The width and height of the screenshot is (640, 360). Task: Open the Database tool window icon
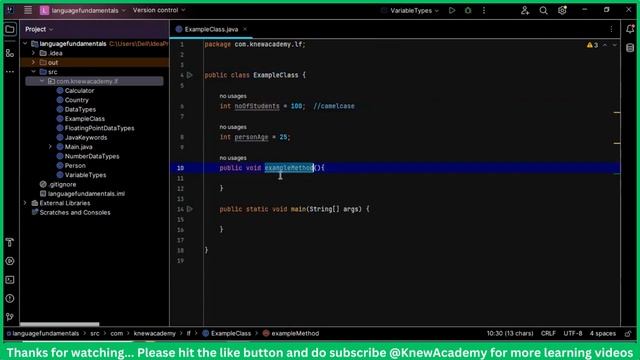point(630,48)
